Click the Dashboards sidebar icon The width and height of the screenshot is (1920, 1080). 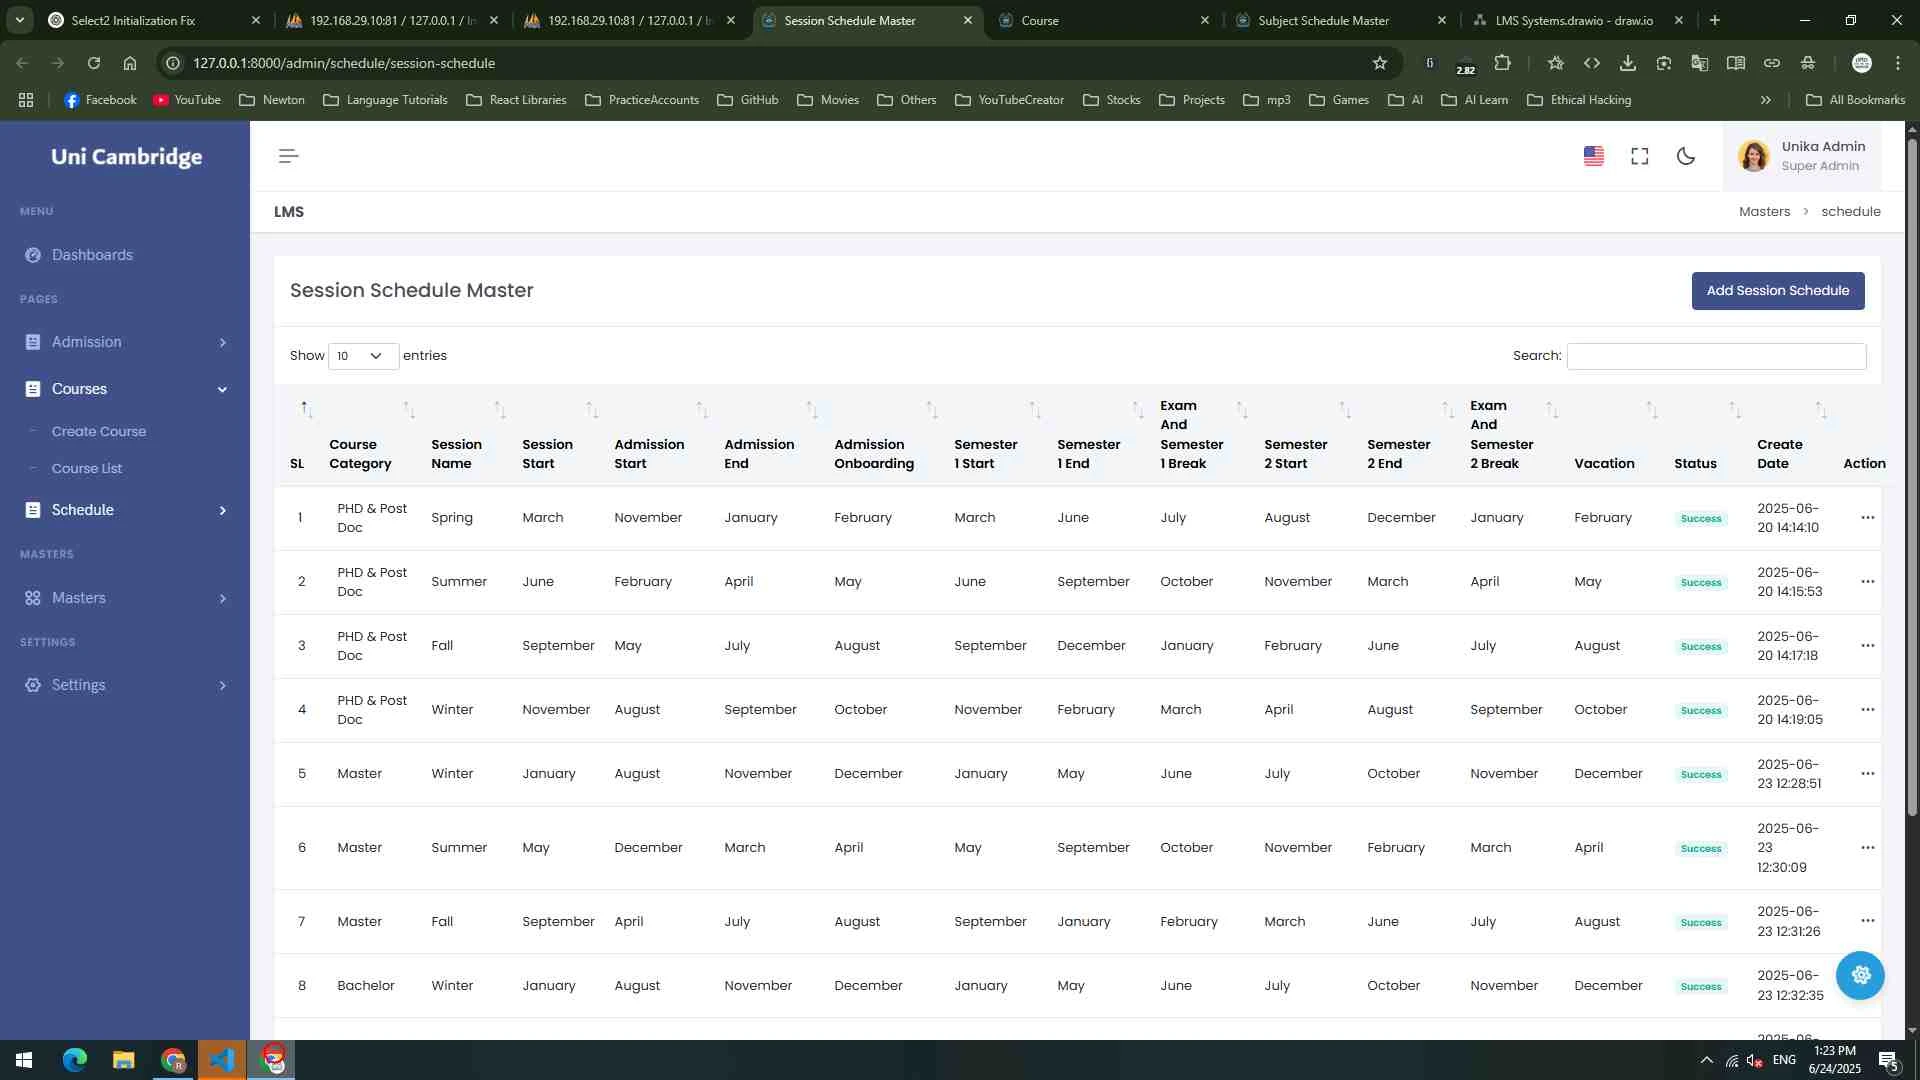(33, 255)
